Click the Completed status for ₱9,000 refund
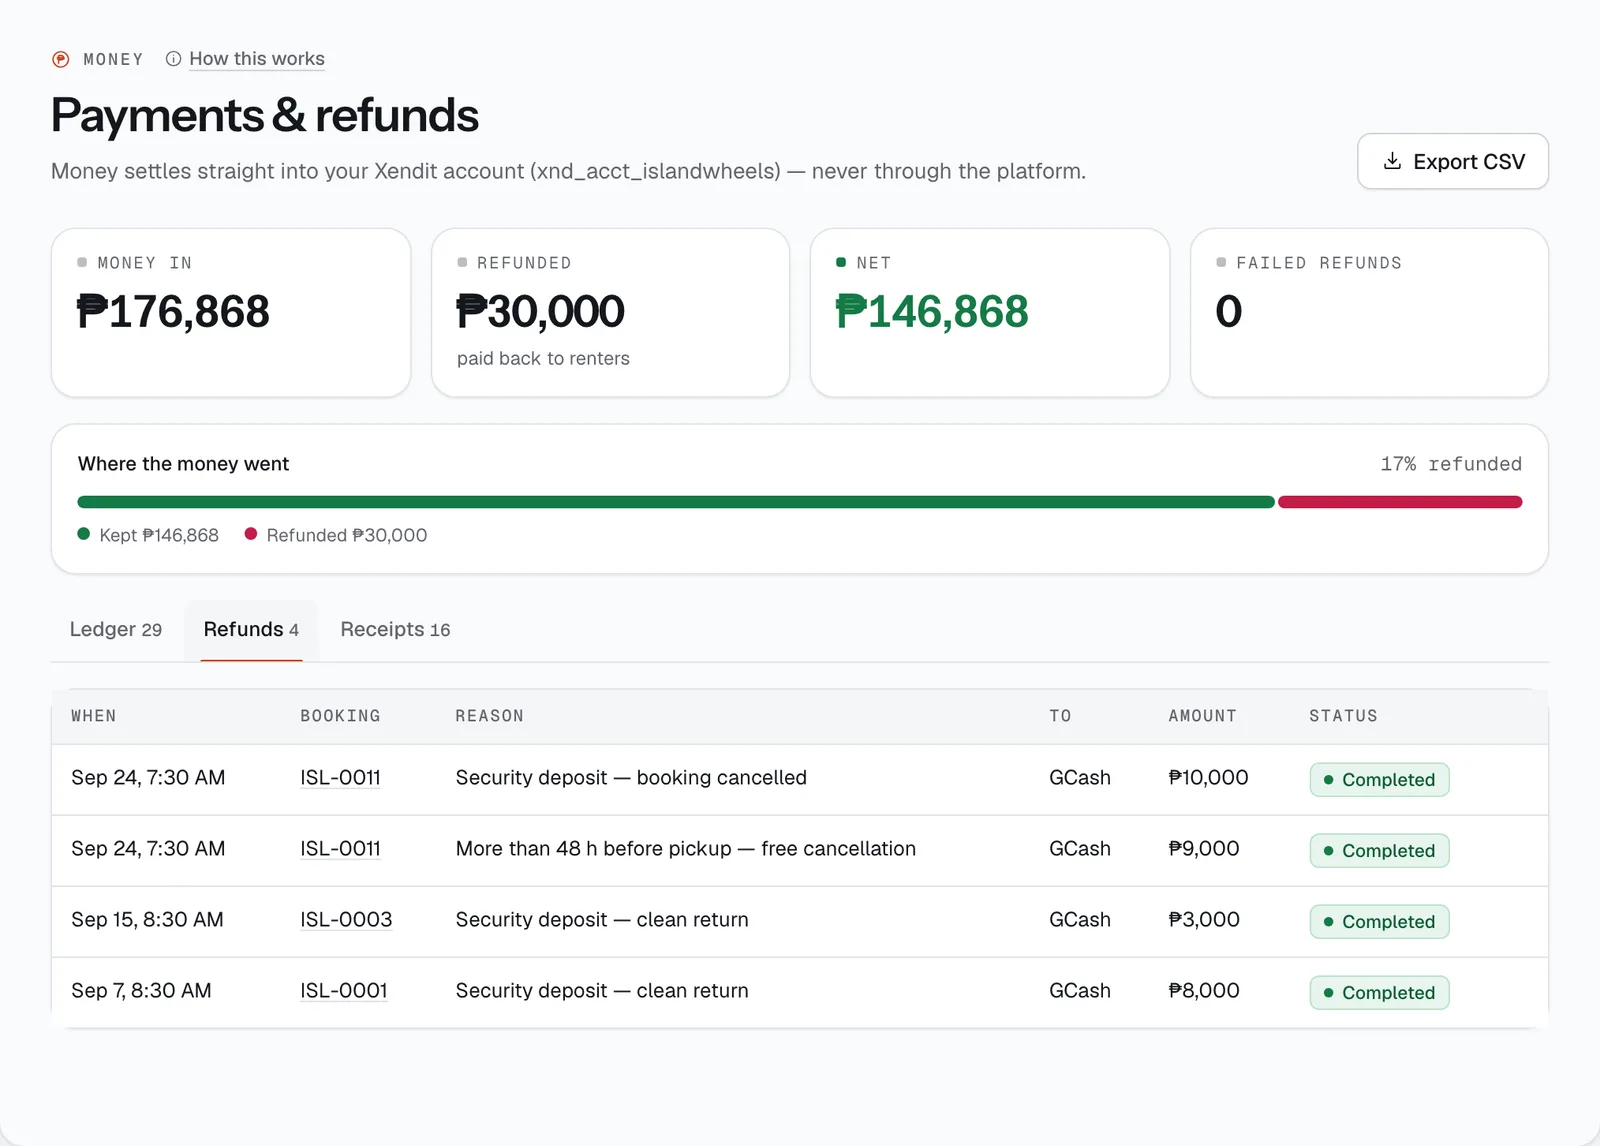Viewport: 1600px width, 1146px height. 1379,851
